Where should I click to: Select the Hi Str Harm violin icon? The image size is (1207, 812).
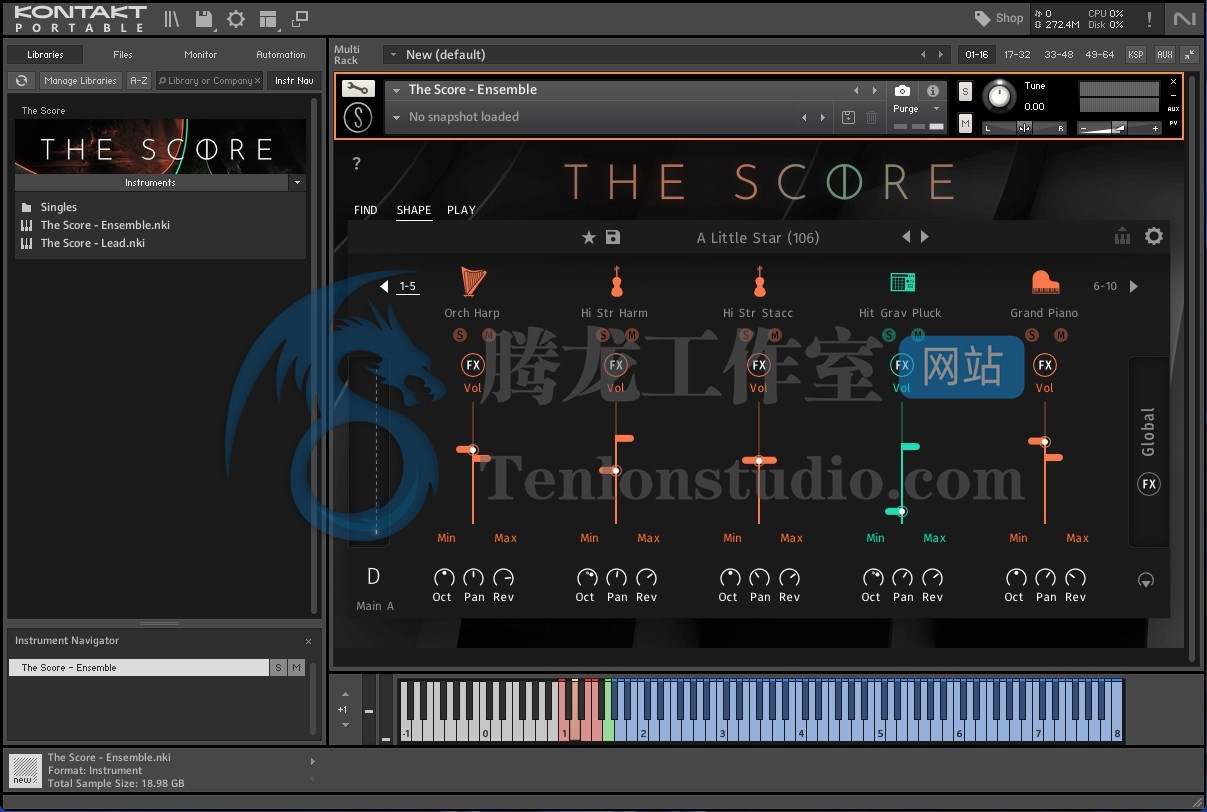[616, 282]
